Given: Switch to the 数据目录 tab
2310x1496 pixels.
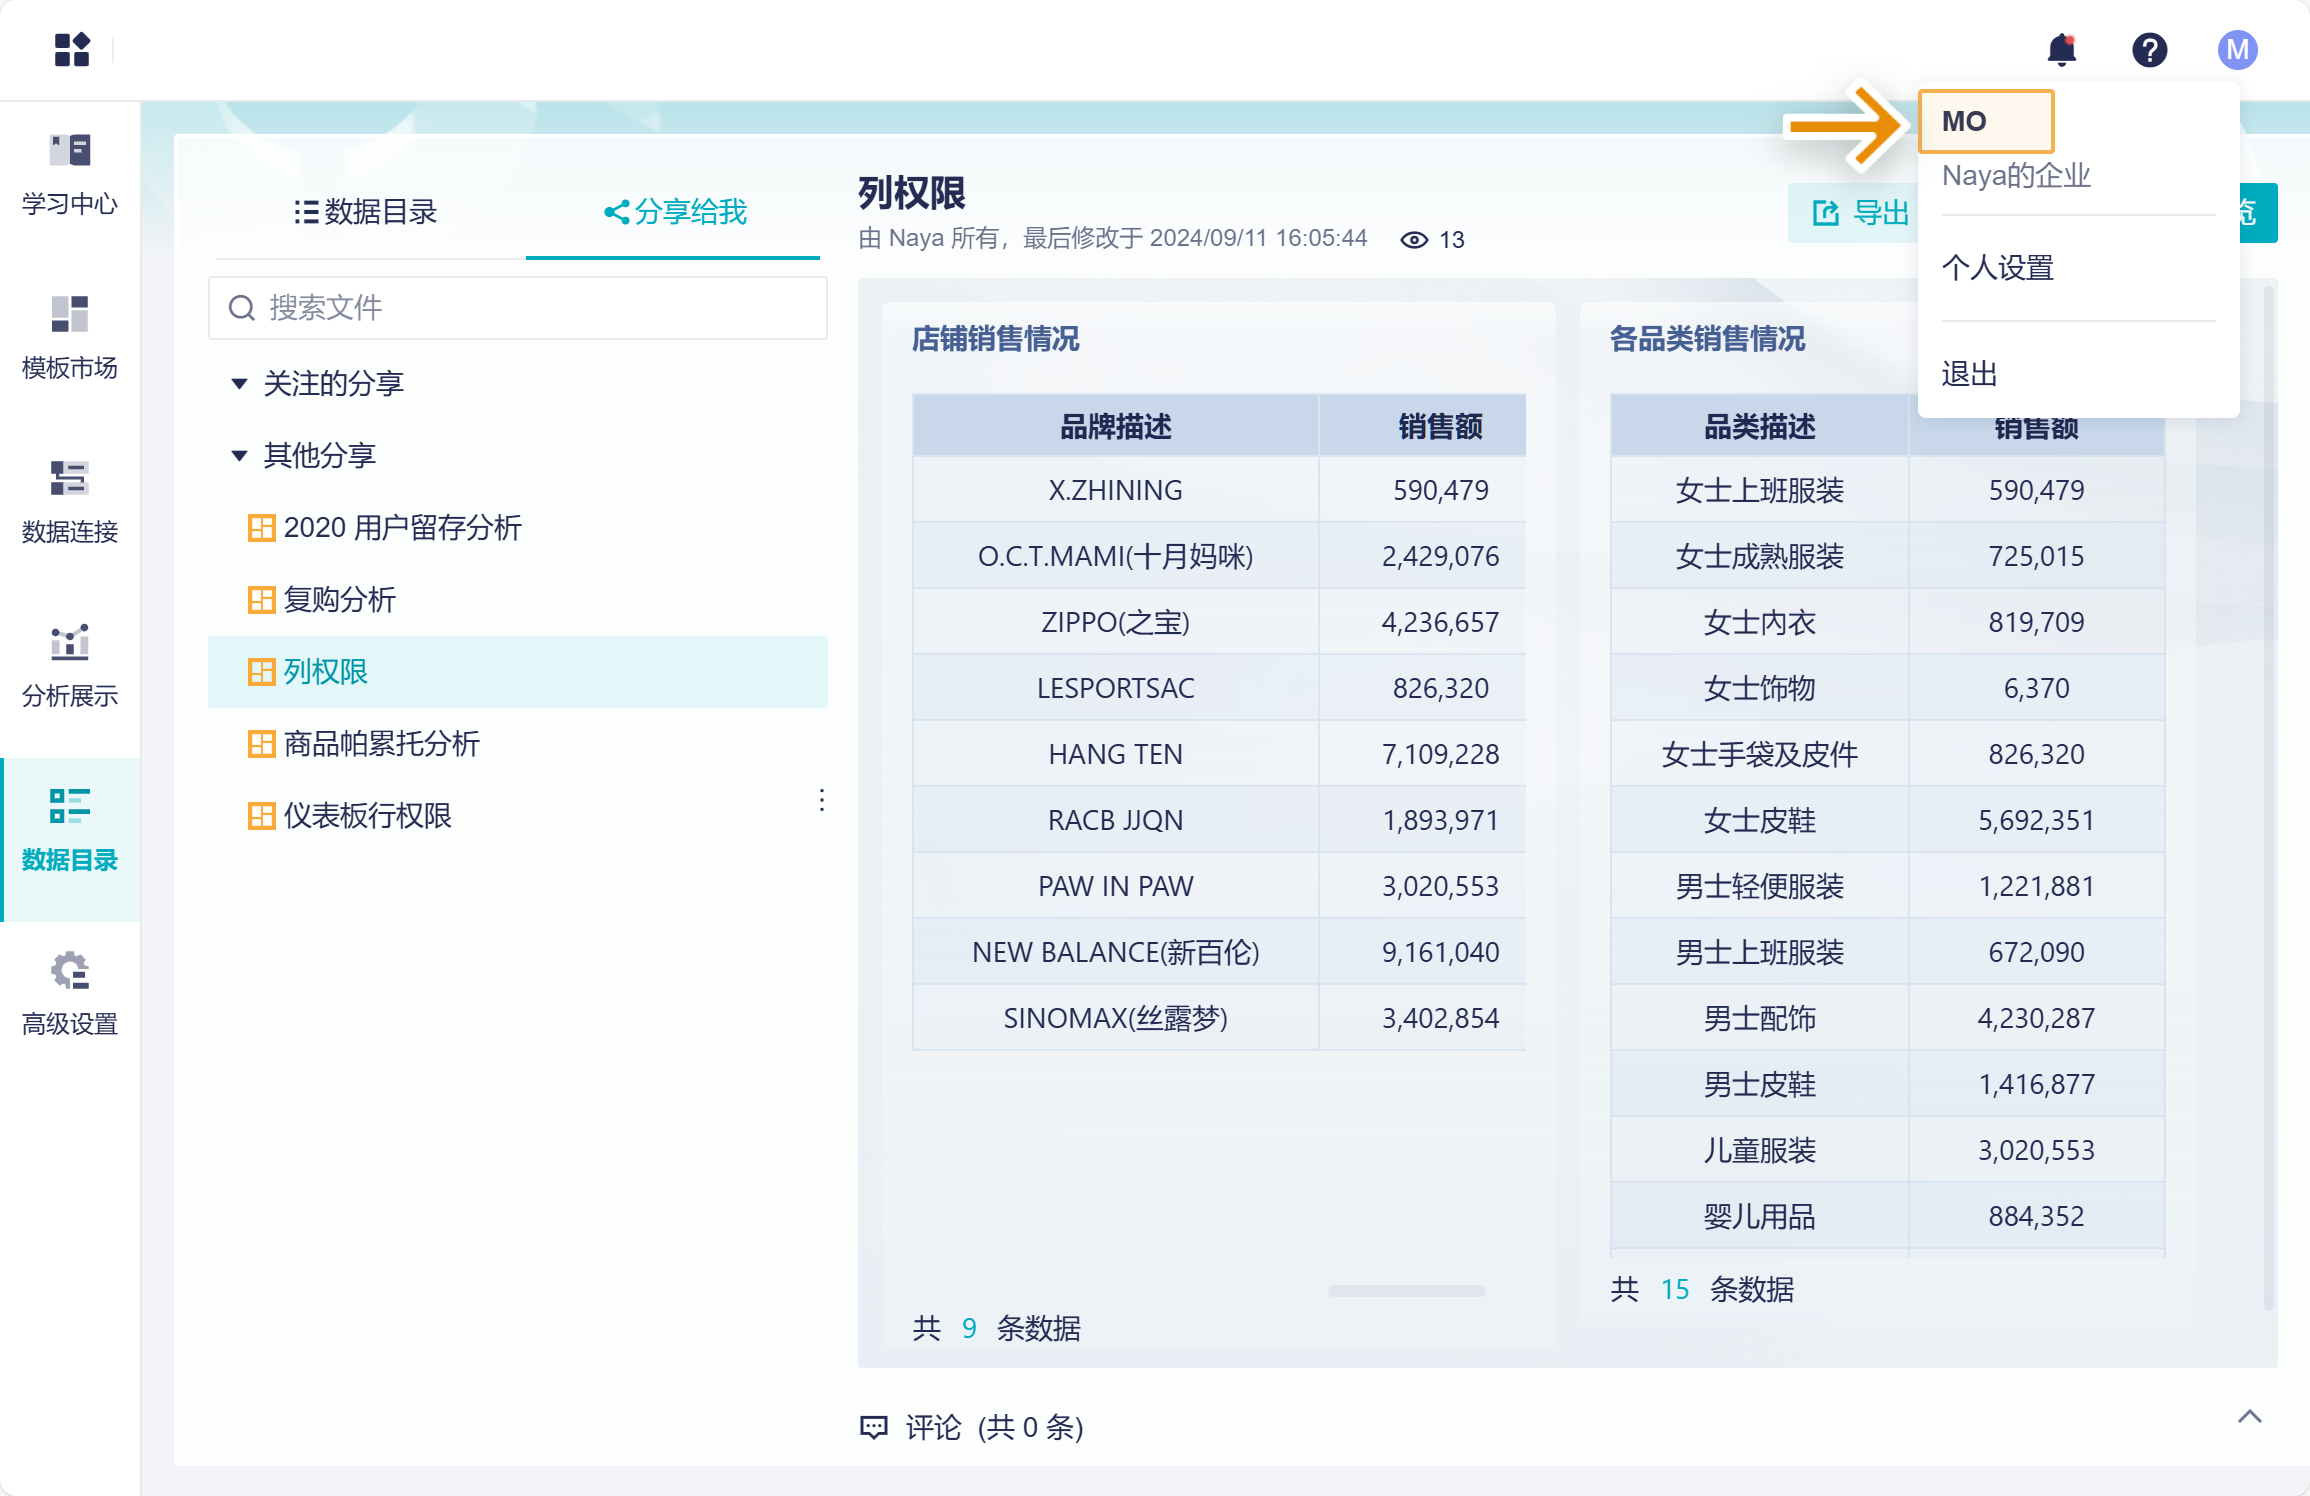Looking at the screenshot, I should [367, 212].
